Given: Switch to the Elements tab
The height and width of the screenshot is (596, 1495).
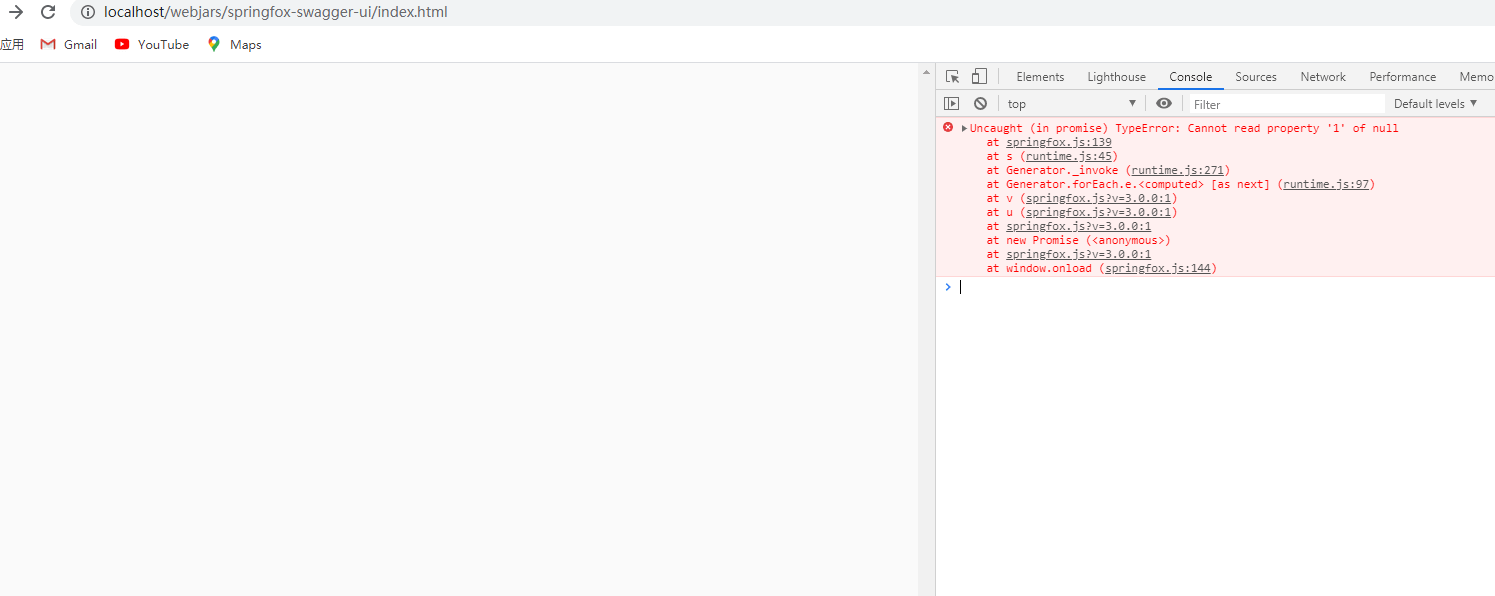Looking at the screenshot, I should [1040, 77].
